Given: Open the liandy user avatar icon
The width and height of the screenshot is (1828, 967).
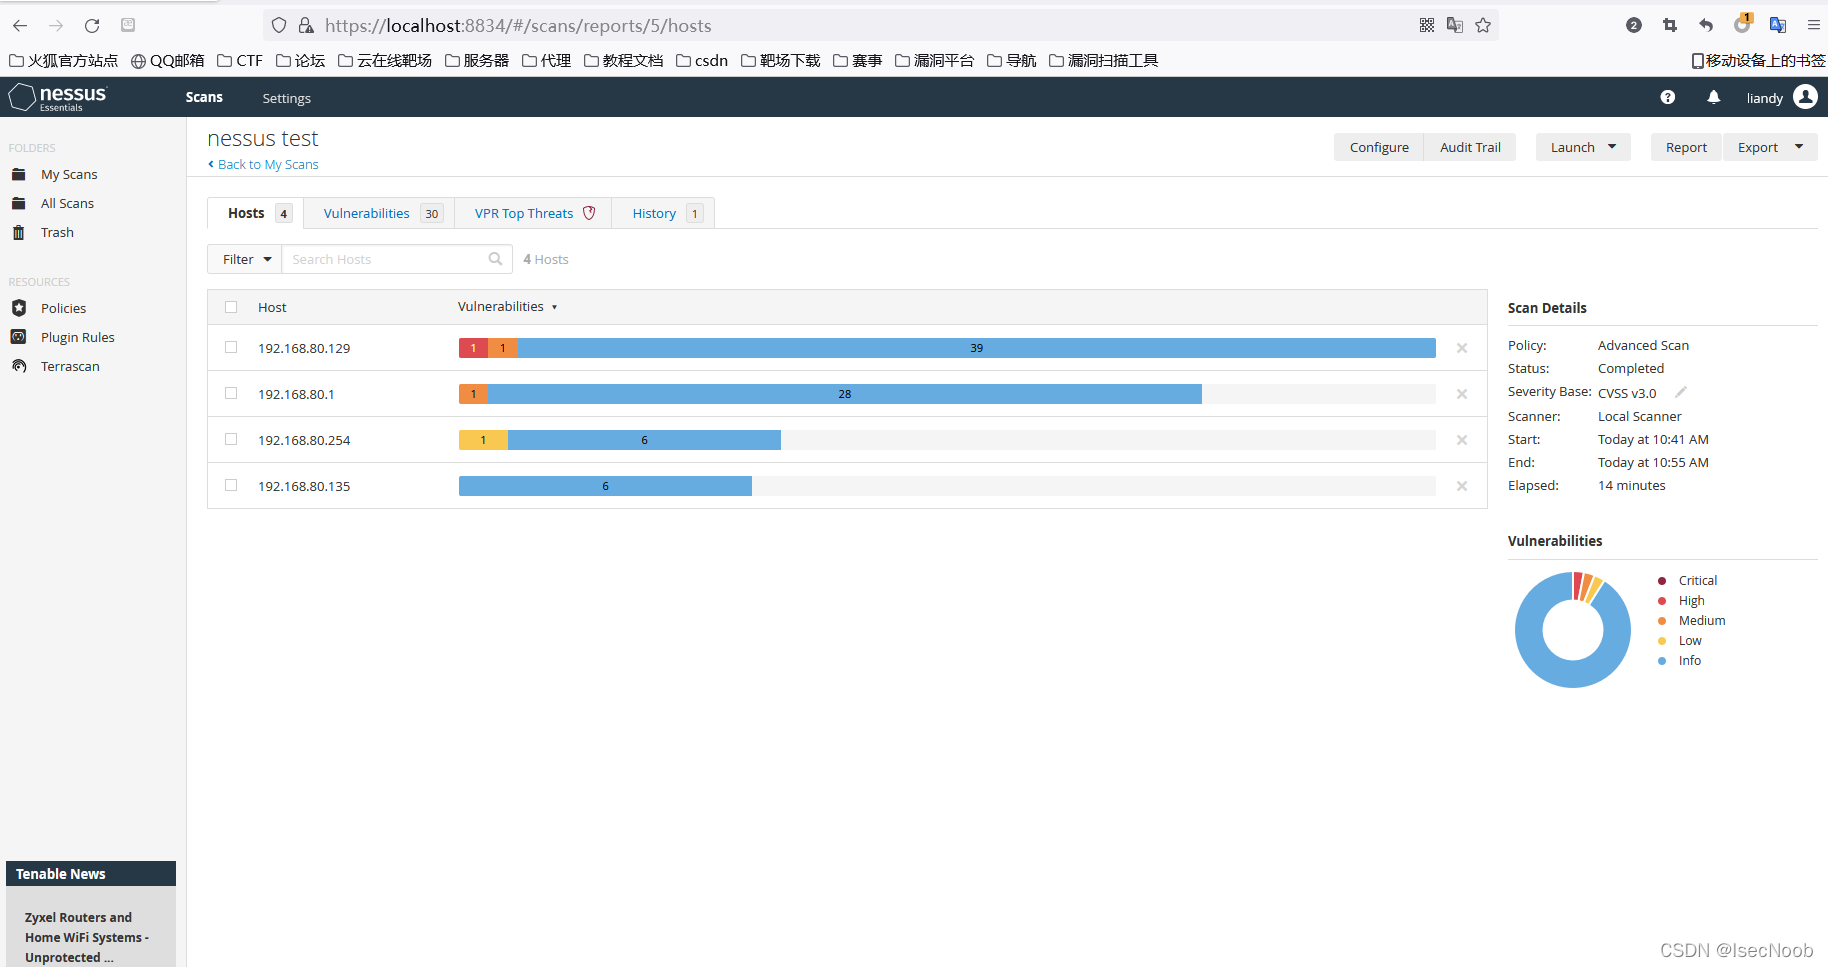Looking at the screenshot, I should 1805,96.
